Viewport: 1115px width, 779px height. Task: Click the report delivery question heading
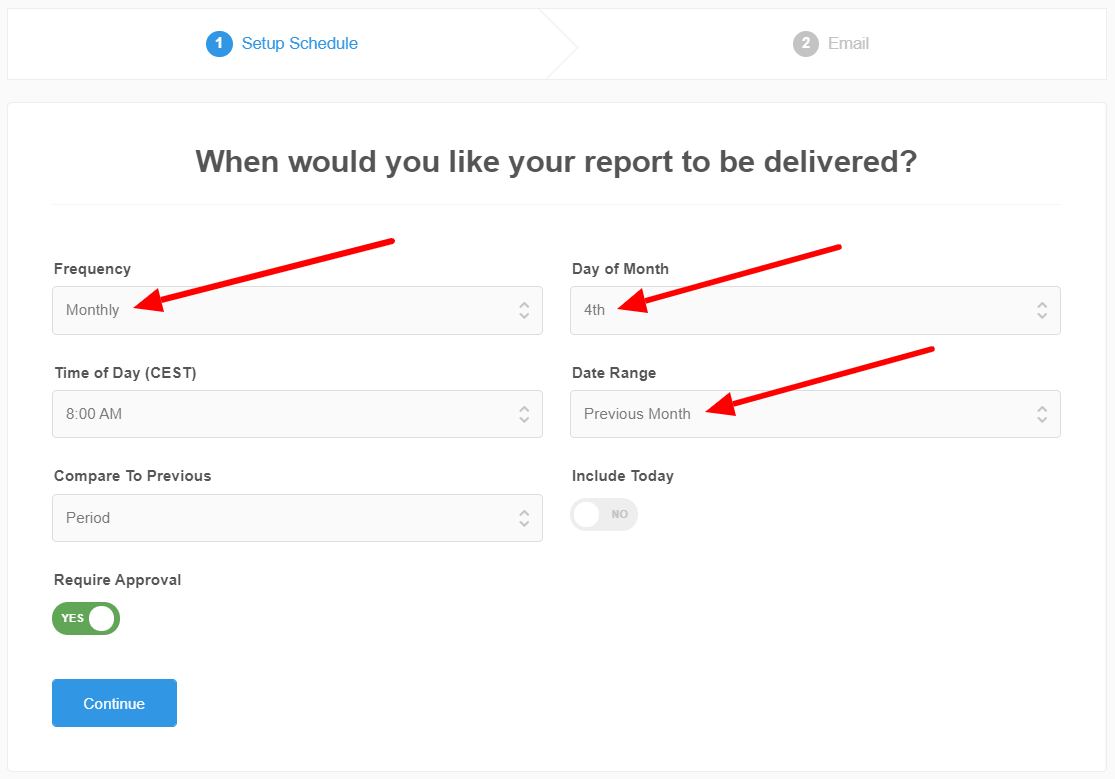pyautogui.click(x=557, y=161)
